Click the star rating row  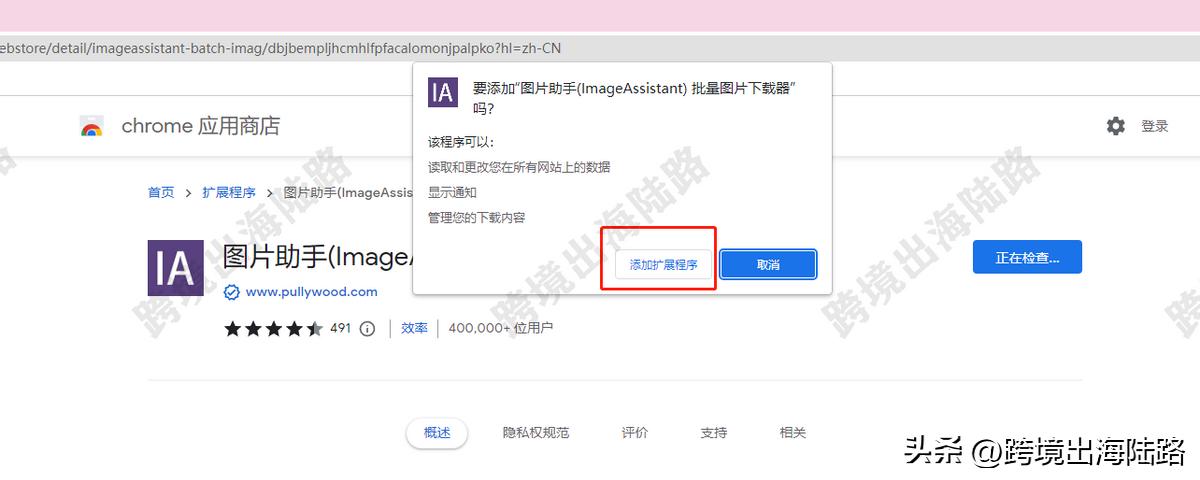tap(273, 328)
